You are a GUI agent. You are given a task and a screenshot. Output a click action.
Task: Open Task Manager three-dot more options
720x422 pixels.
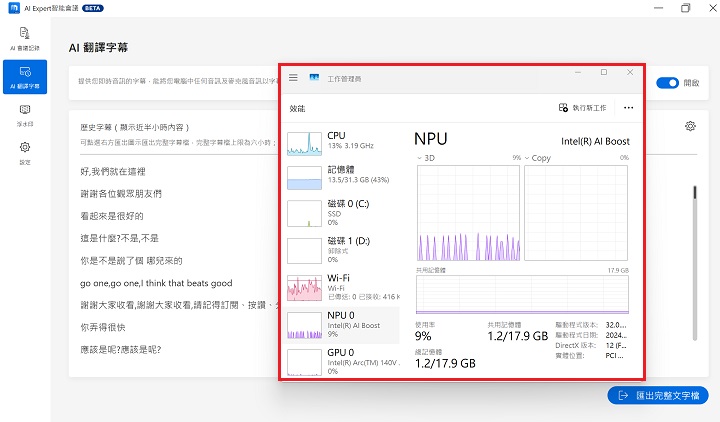click(x=628, y=108)
